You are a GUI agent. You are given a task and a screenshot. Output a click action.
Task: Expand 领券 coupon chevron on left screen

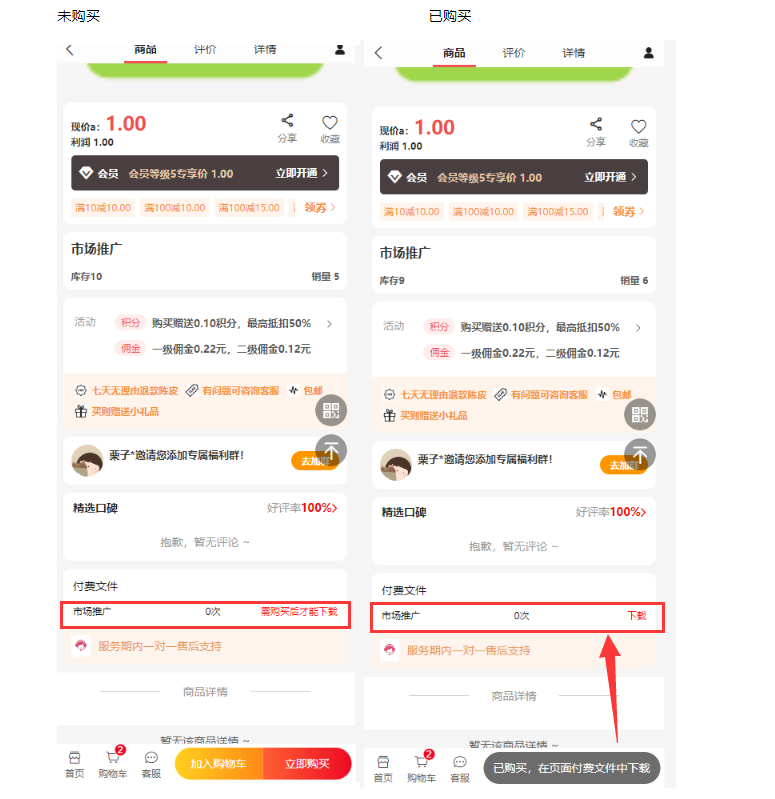click(333, 207)
